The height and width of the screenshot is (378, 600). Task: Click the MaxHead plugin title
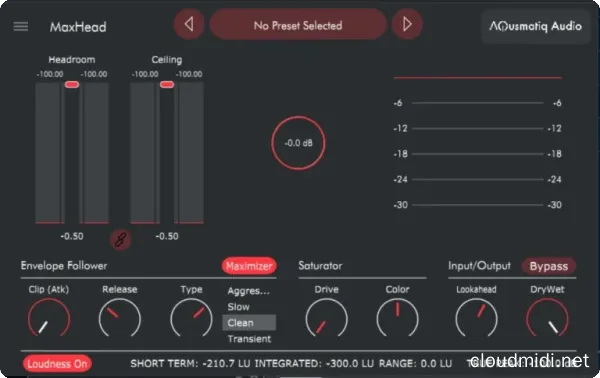[78, 27]
